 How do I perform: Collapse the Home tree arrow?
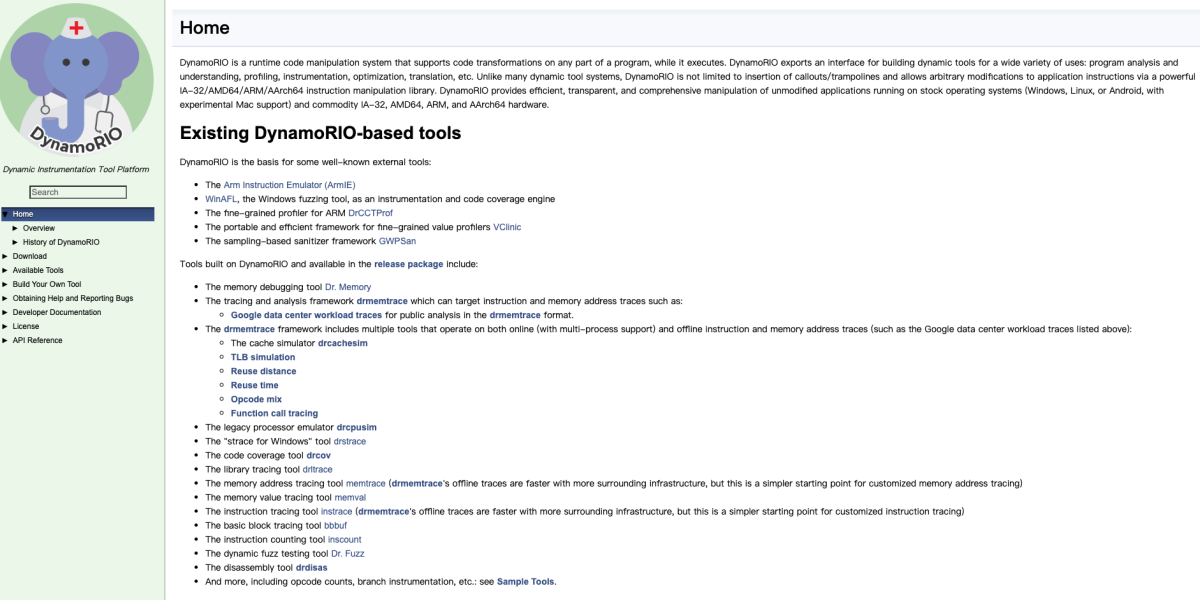pos(5,214)
